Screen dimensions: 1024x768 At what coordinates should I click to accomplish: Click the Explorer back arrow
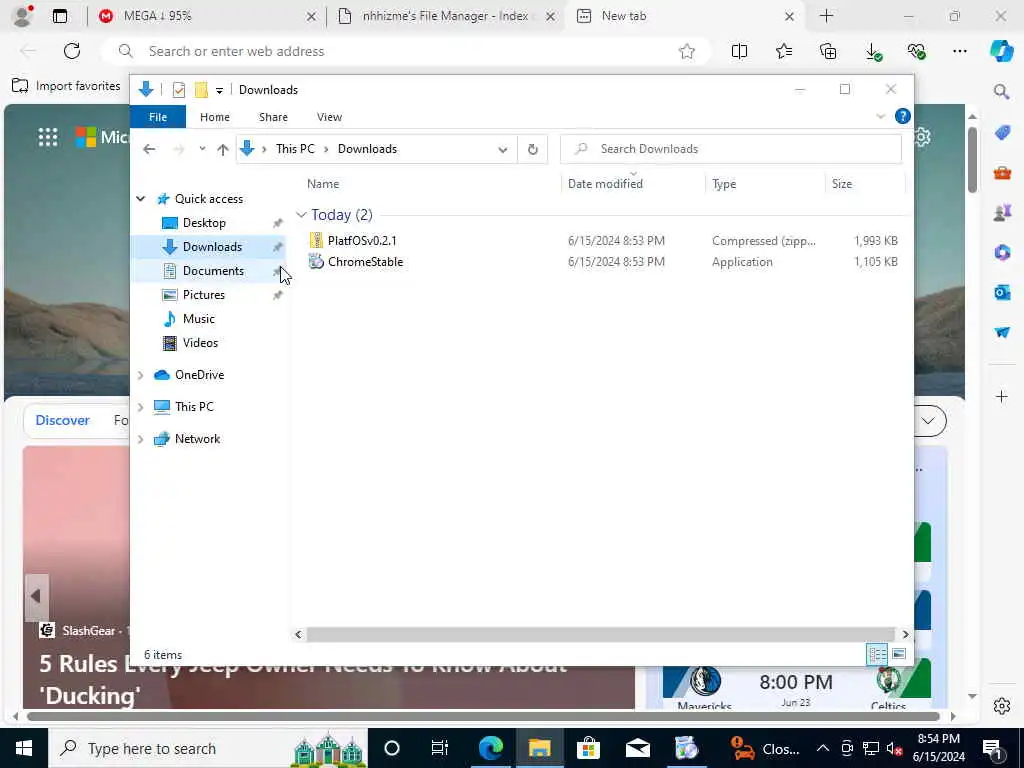[x=149, y=150]
